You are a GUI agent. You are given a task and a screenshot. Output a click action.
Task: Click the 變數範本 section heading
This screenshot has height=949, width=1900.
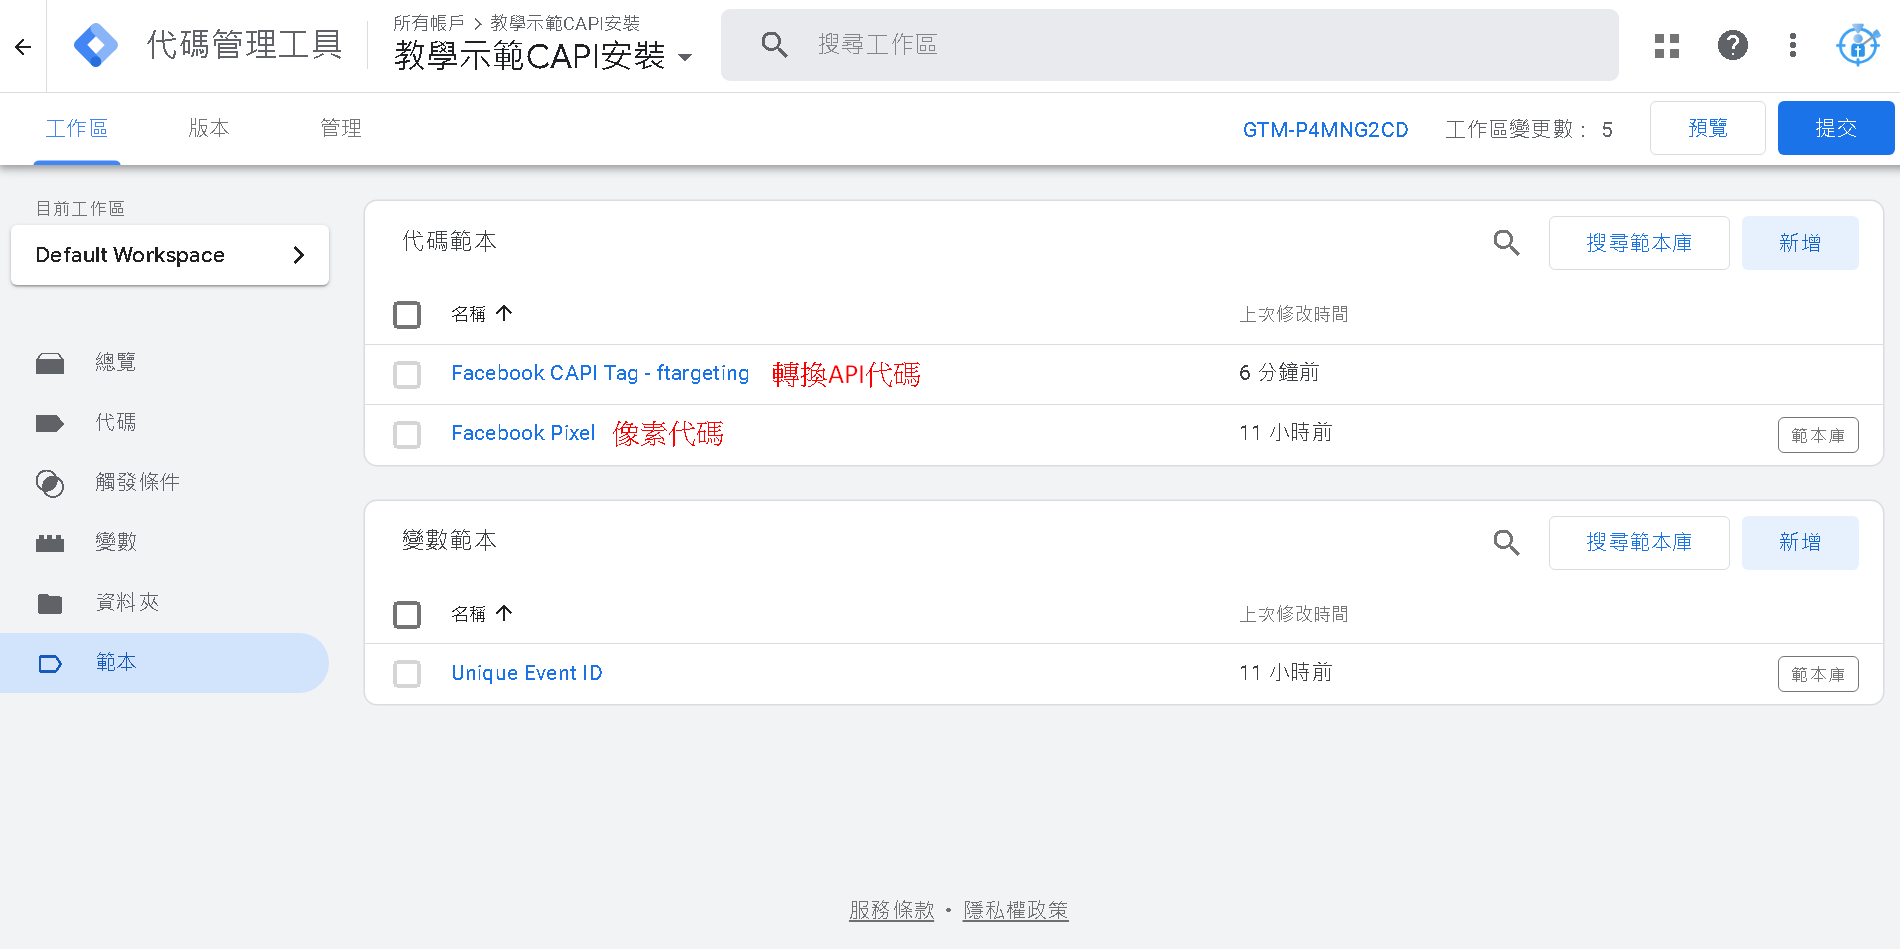click(450, 540)
